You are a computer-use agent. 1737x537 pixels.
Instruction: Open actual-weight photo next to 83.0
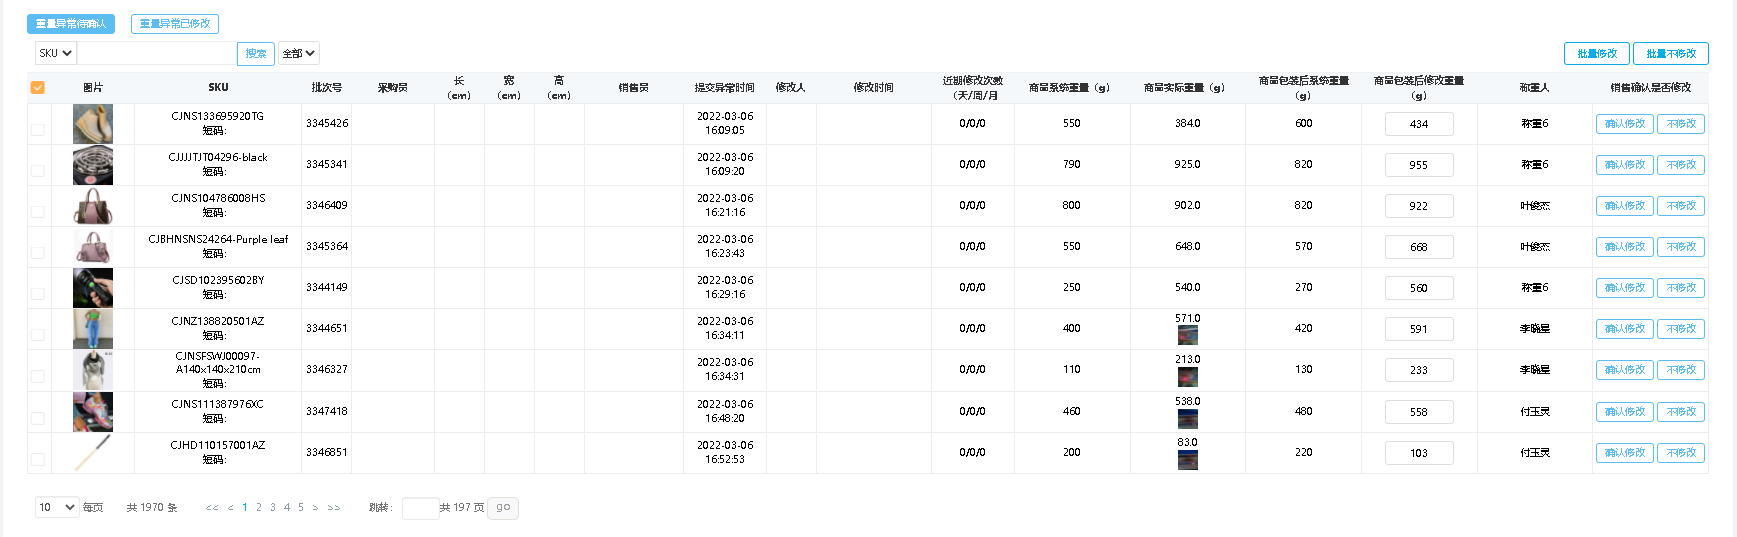[x=1187, y=460]
